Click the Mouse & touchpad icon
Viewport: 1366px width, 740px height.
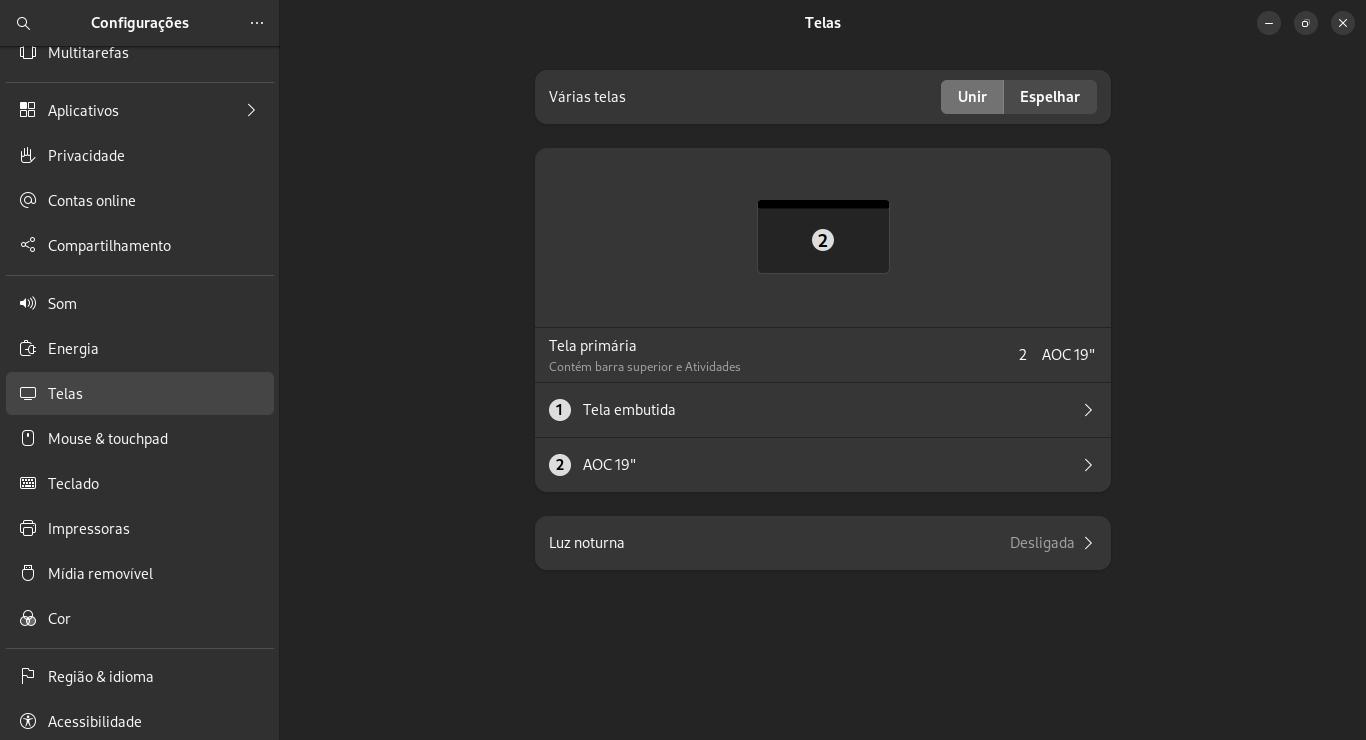coord(28,439)
